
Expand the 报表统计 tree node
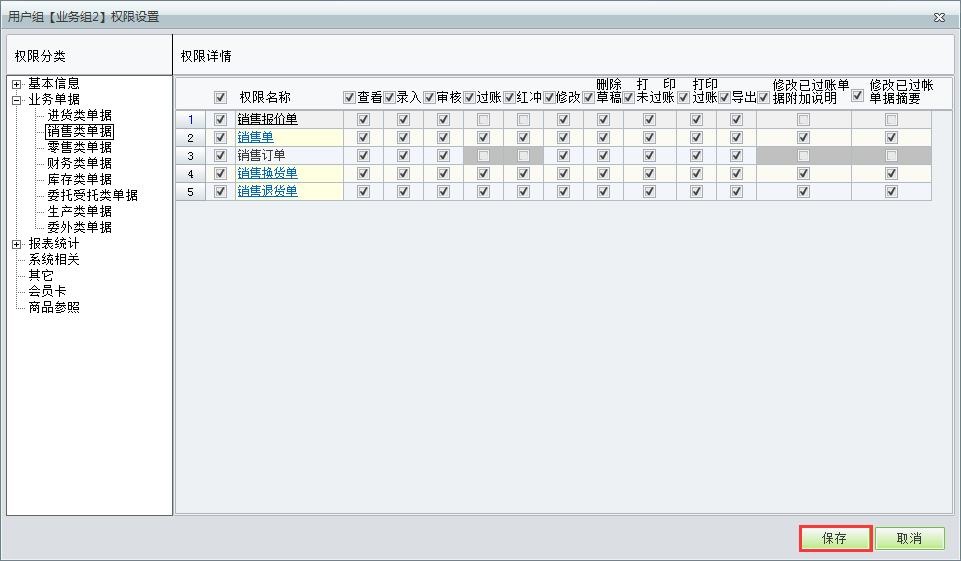coord(17,244)
